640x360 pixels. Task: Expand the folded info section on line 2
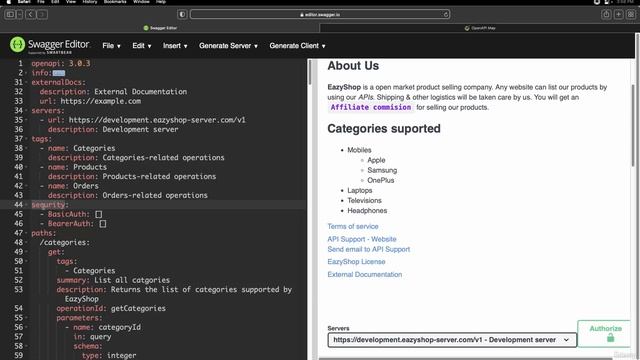click(x=26, y=73)
